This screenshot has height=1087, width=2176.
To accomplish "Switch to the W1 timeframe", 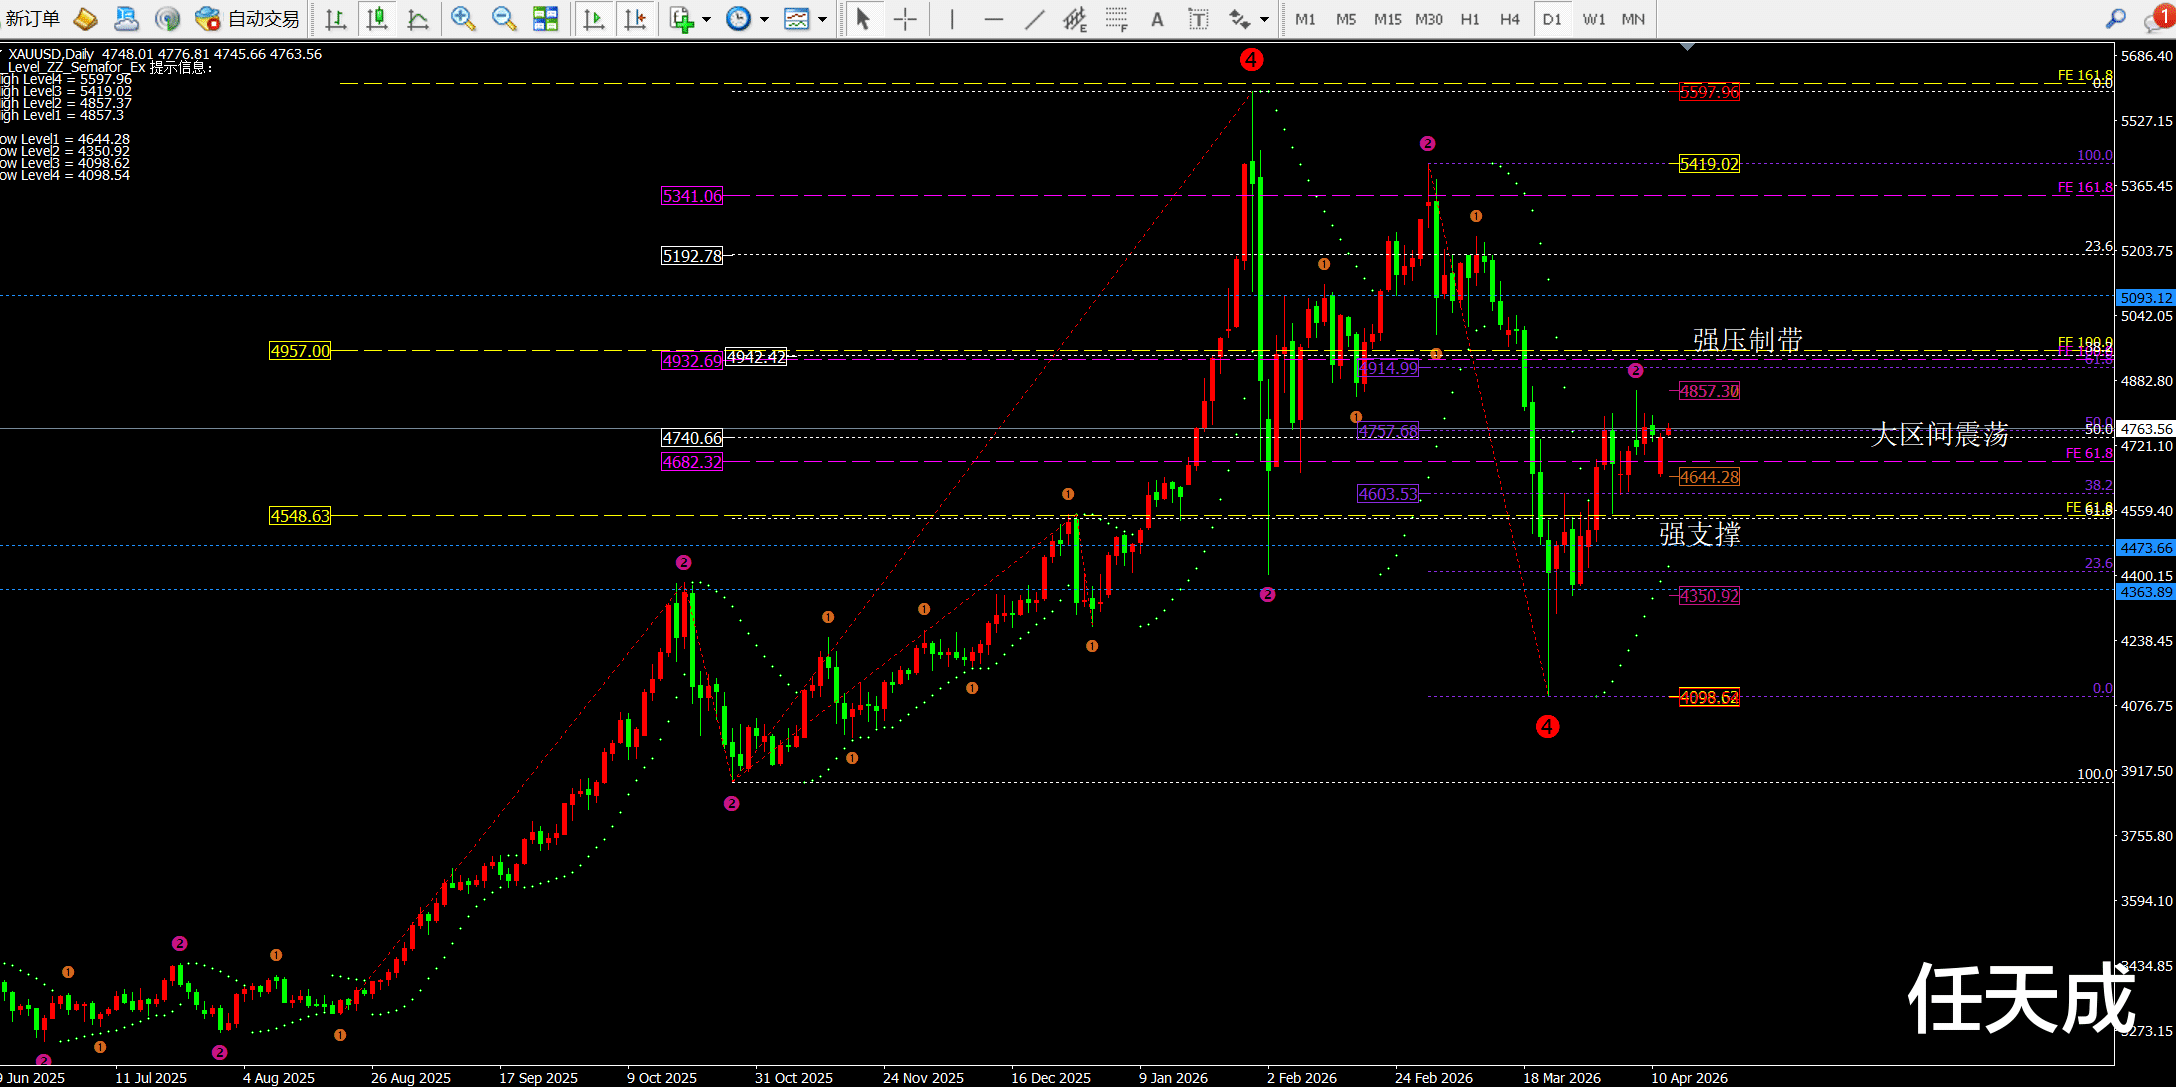I will (x=1593, y=19).
